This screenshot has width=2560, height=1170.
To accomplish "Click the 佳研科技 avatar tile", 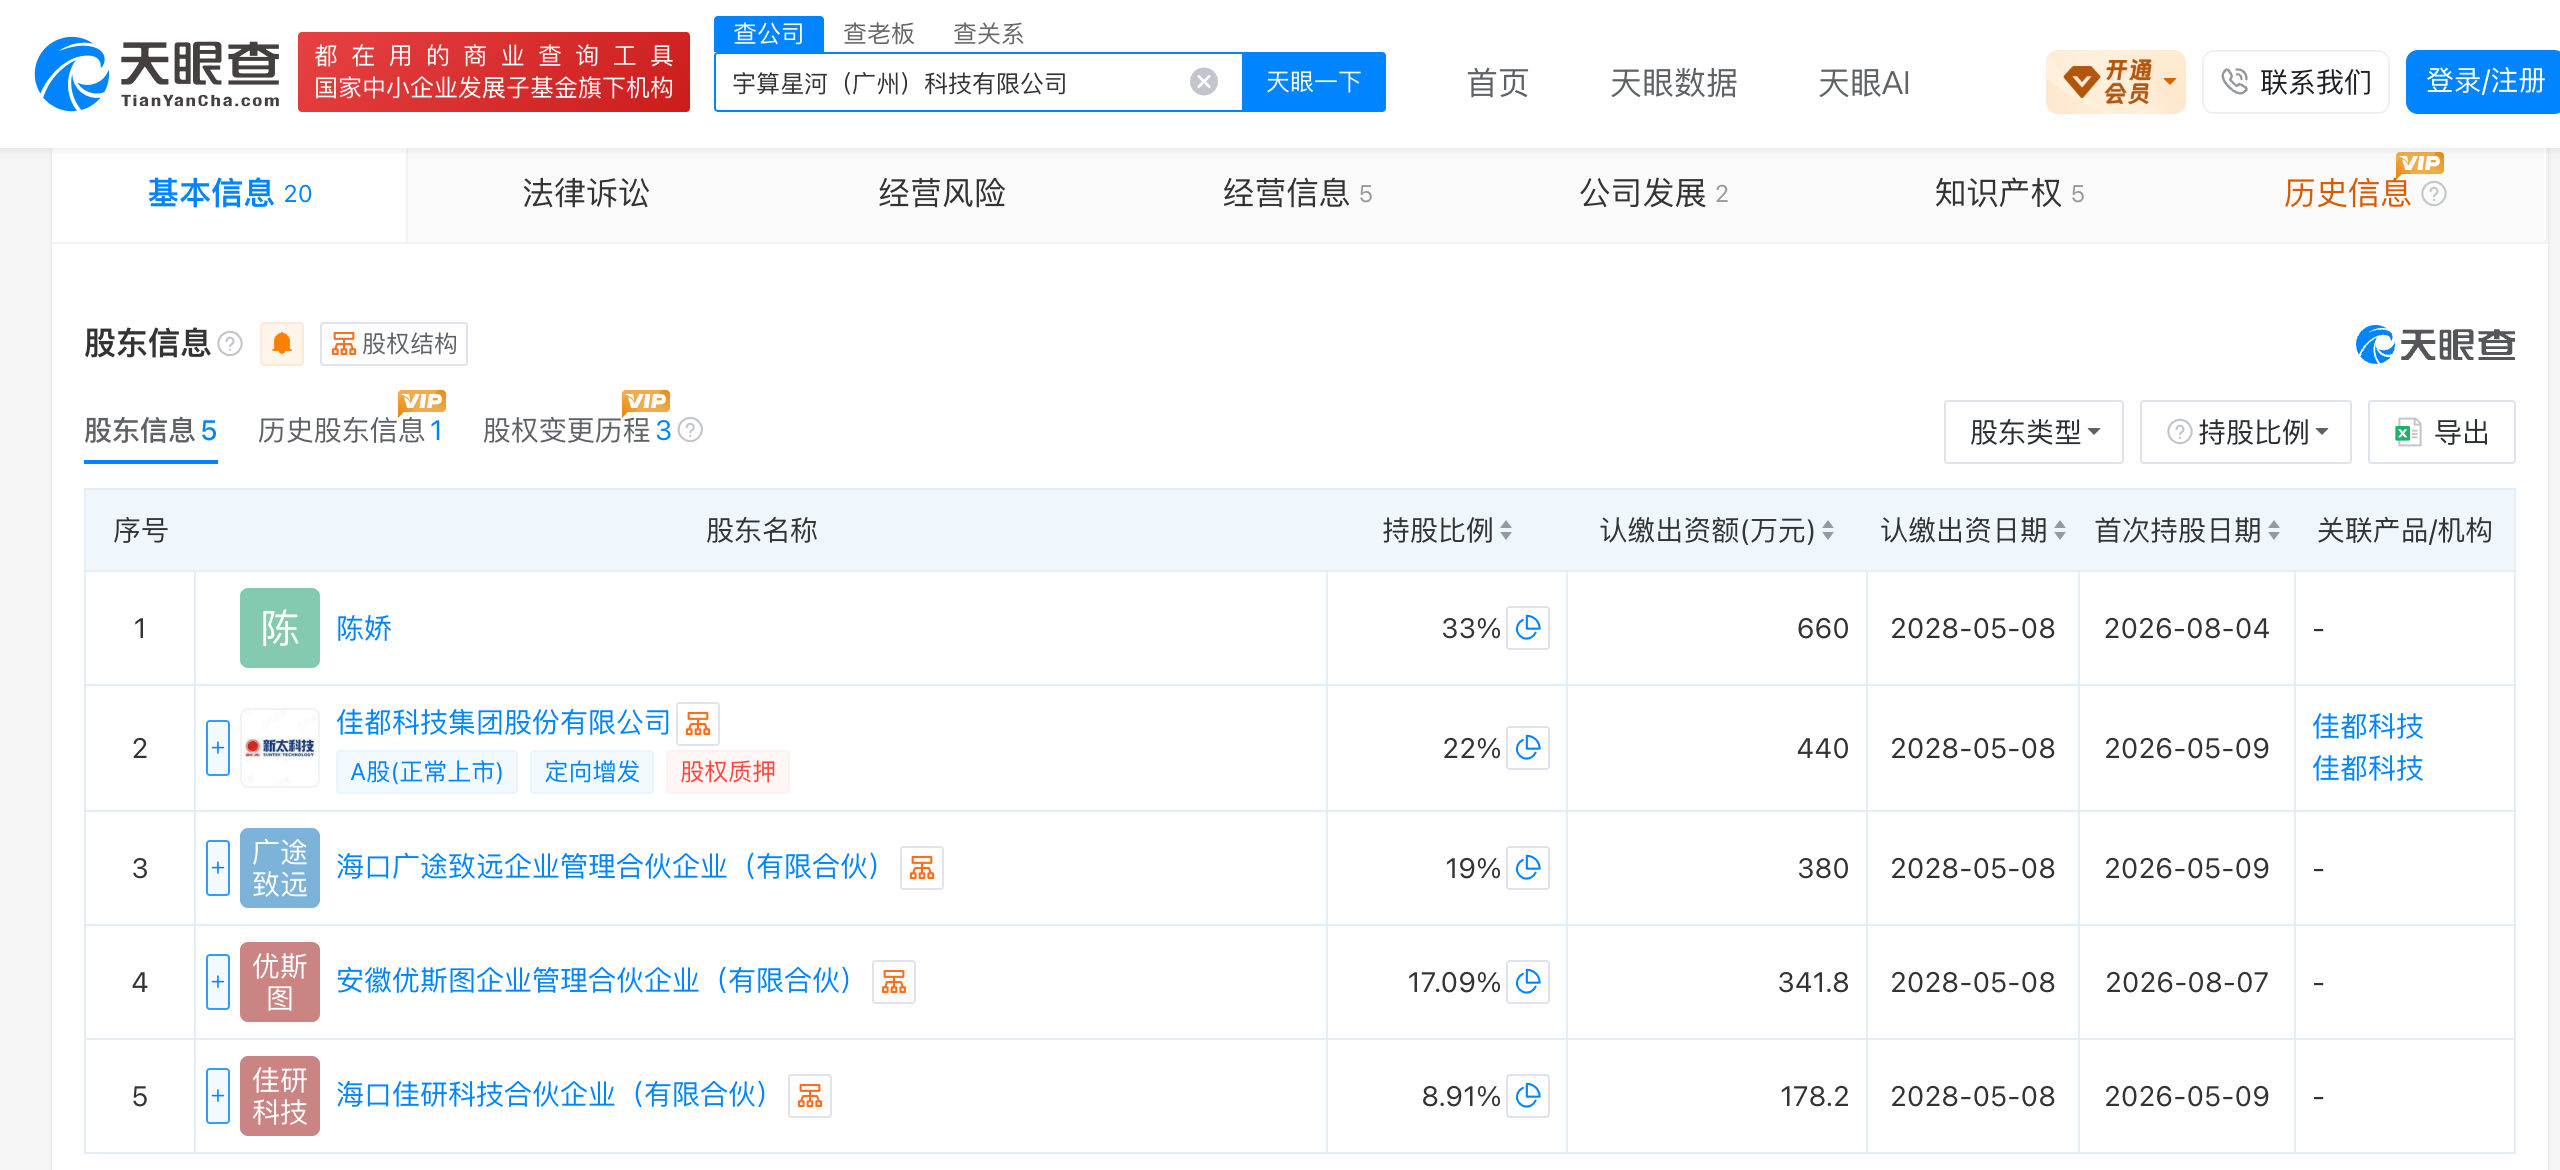I will tap(280, 1096).
